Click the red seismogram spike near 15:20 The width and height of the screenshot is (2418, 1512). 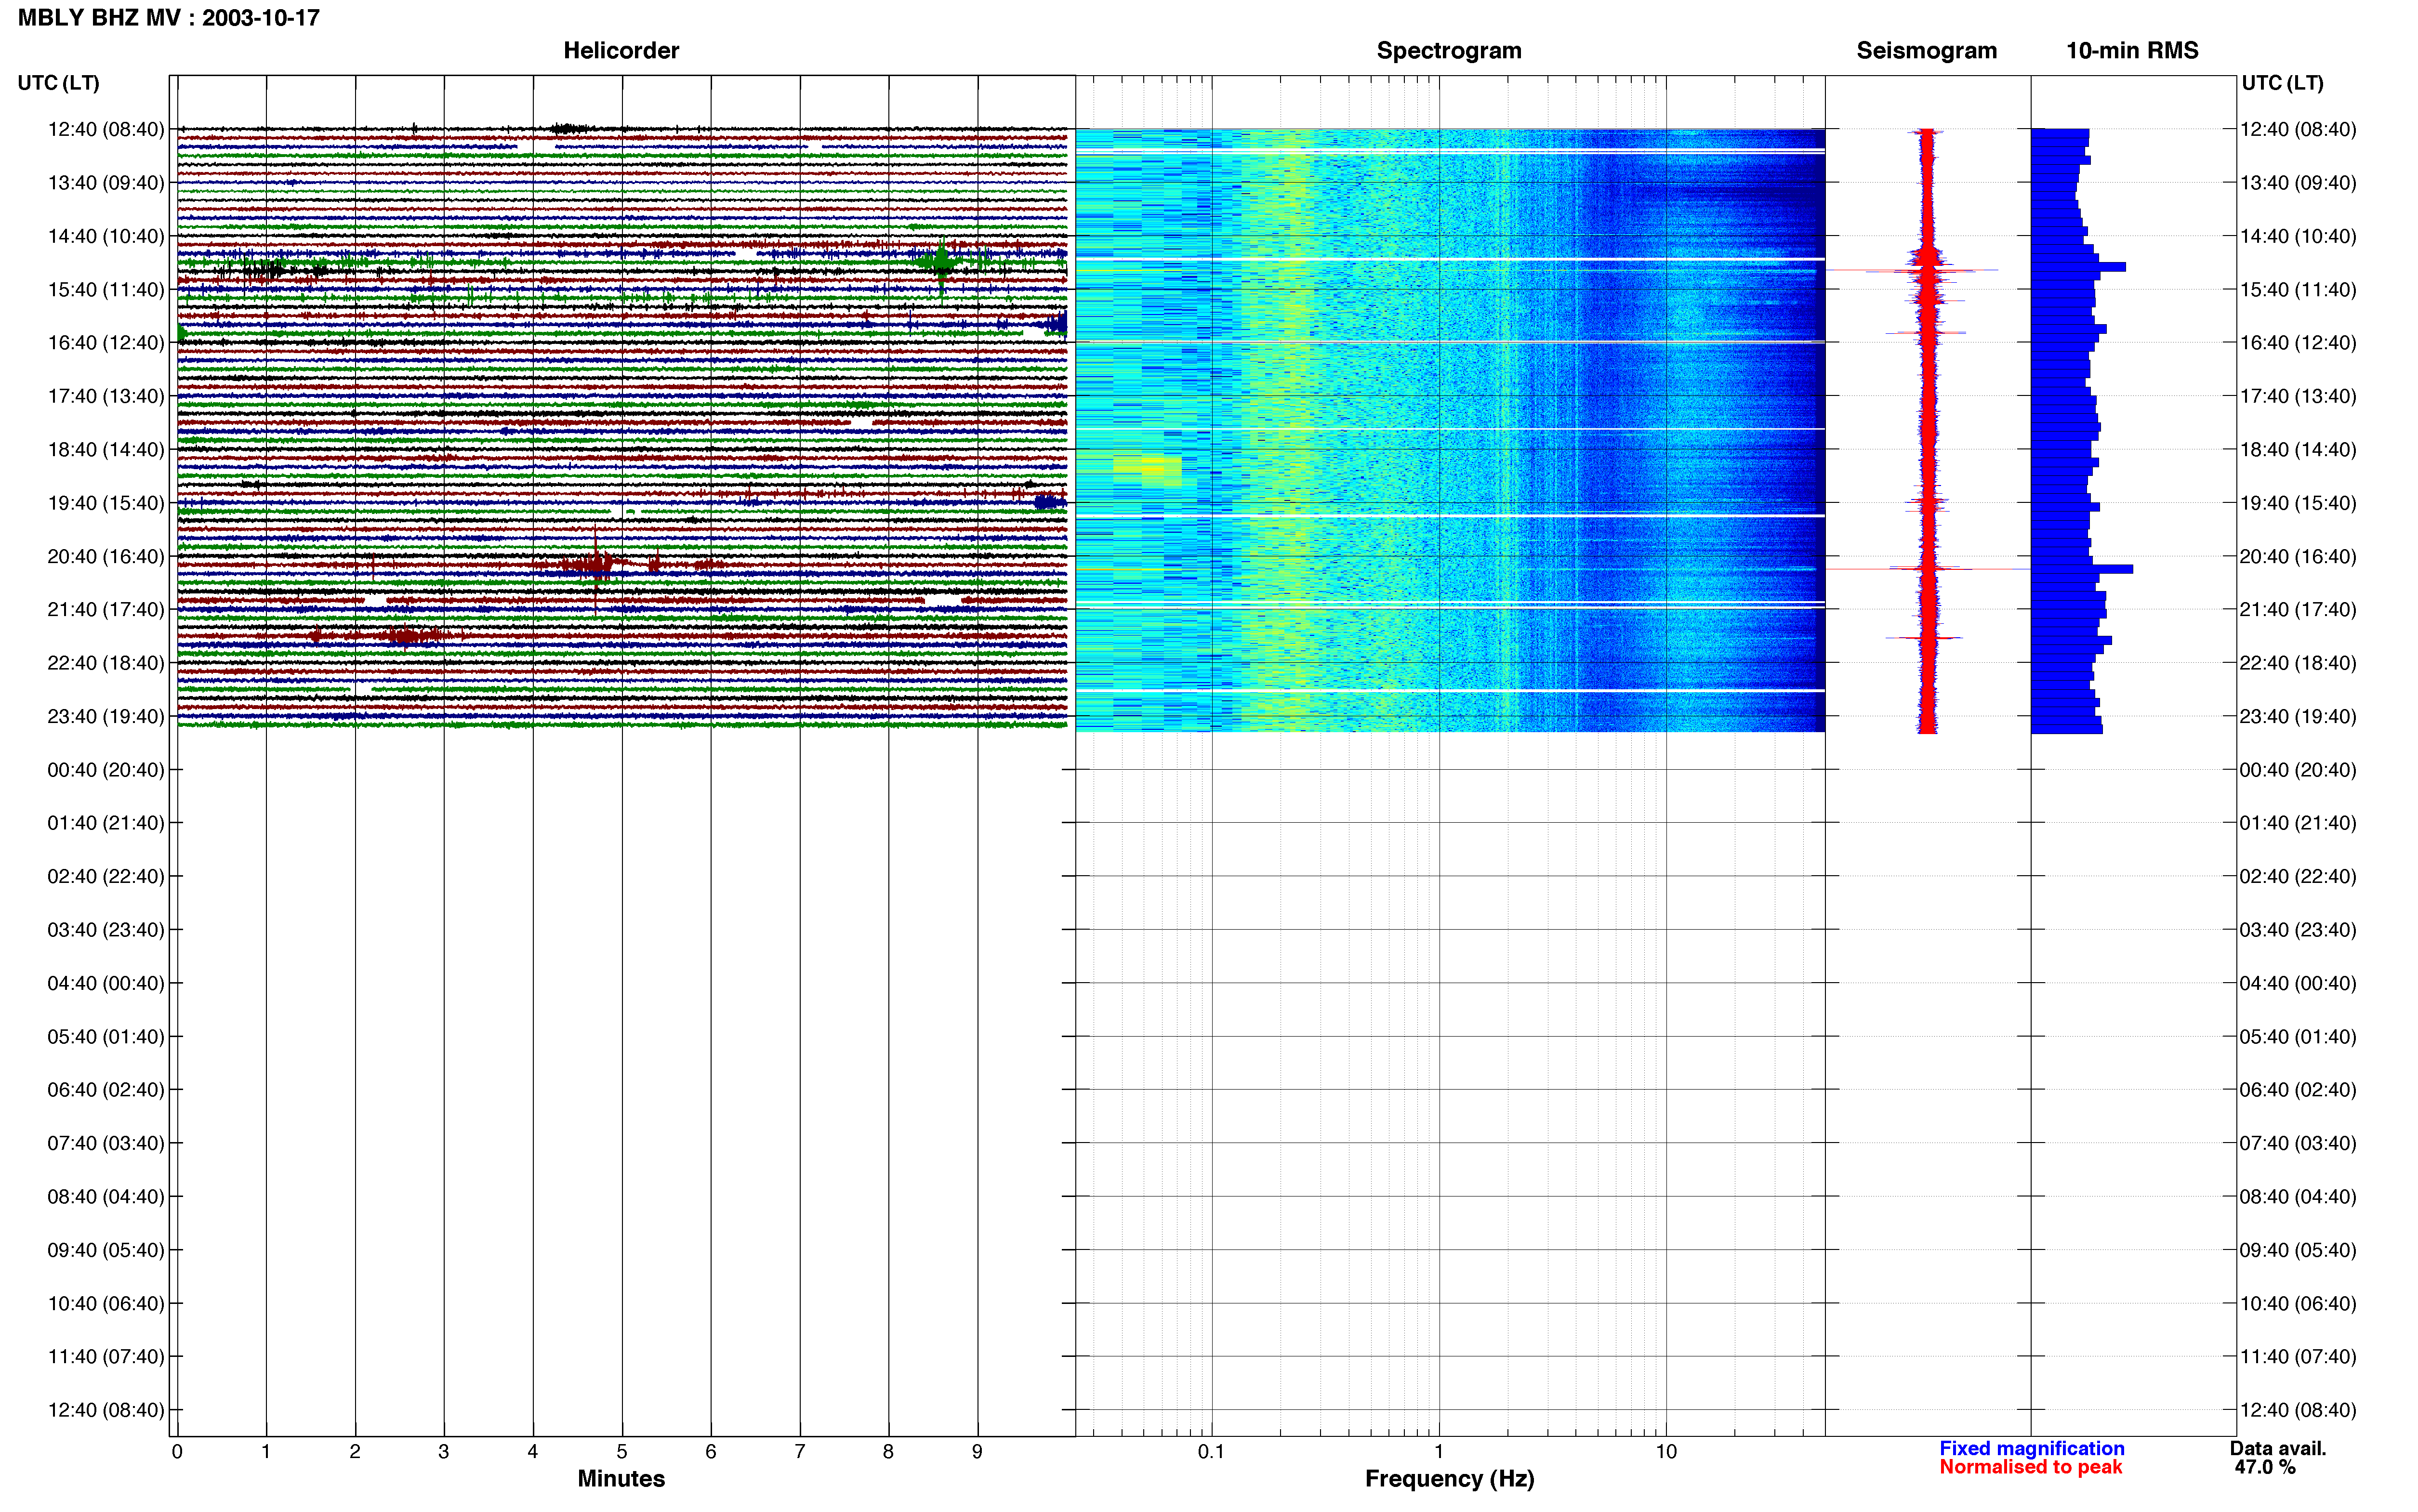[x=1912, y=270]
